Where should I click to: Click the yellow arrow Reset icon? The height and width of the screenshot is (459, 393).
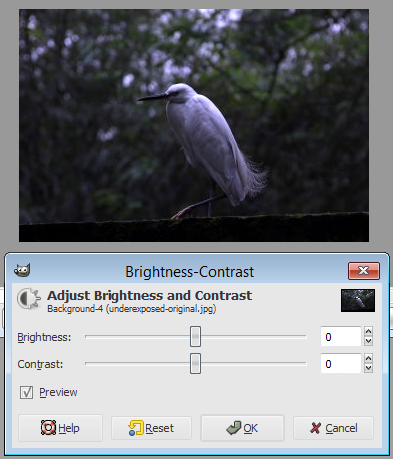click(136, 428)
